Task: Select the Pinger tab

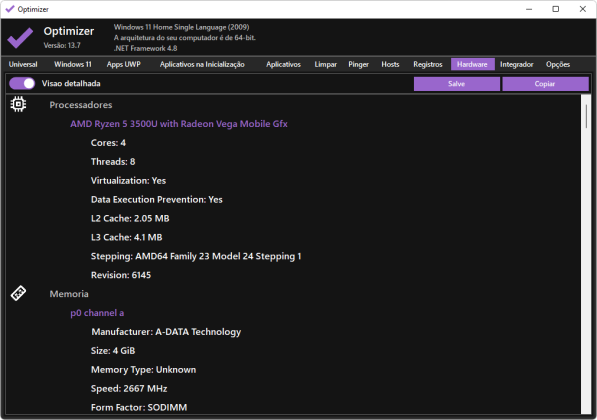Action: click(x=358, y=64)
